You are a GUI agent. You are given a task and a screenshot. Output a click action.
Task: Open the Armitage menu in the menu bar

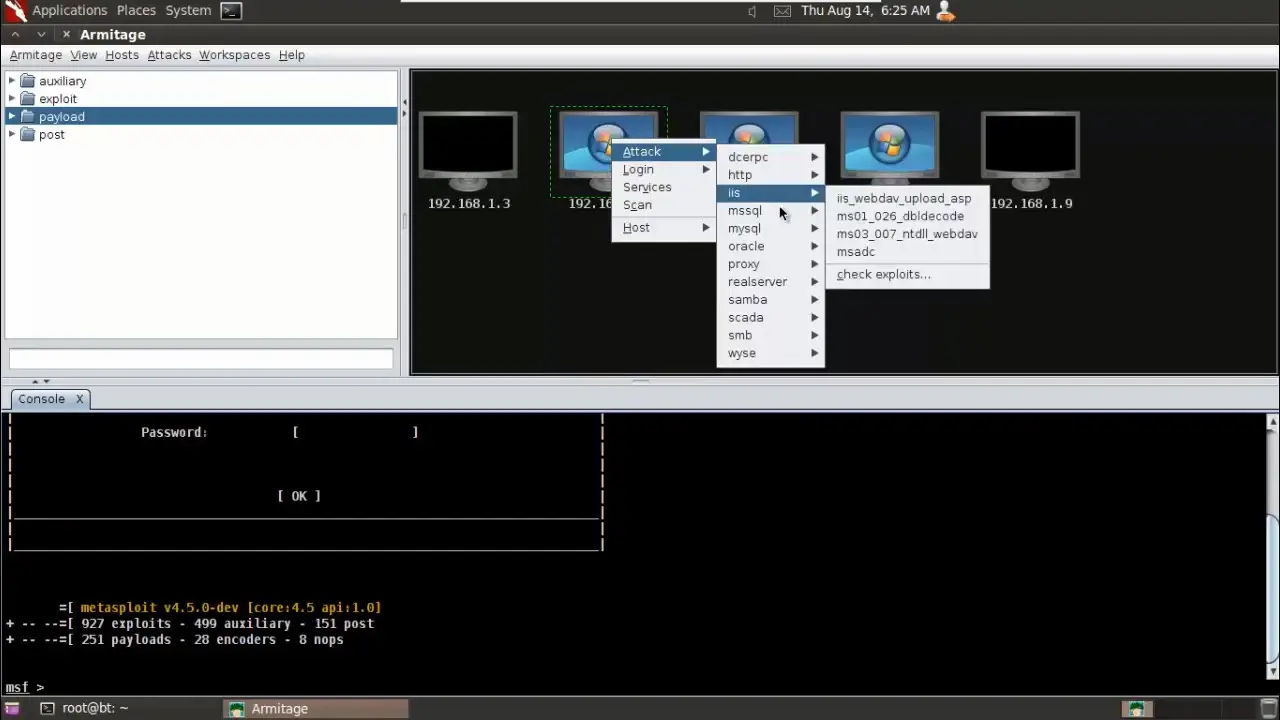tap(36, 55)
